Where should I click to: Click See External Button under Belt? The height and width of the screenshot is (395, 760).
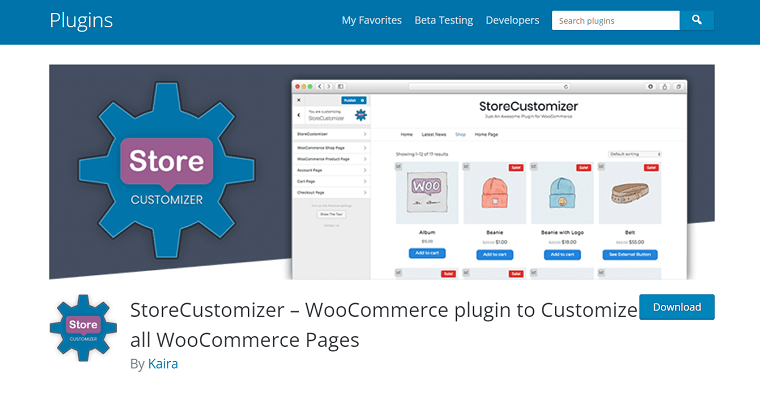point(630,254)
